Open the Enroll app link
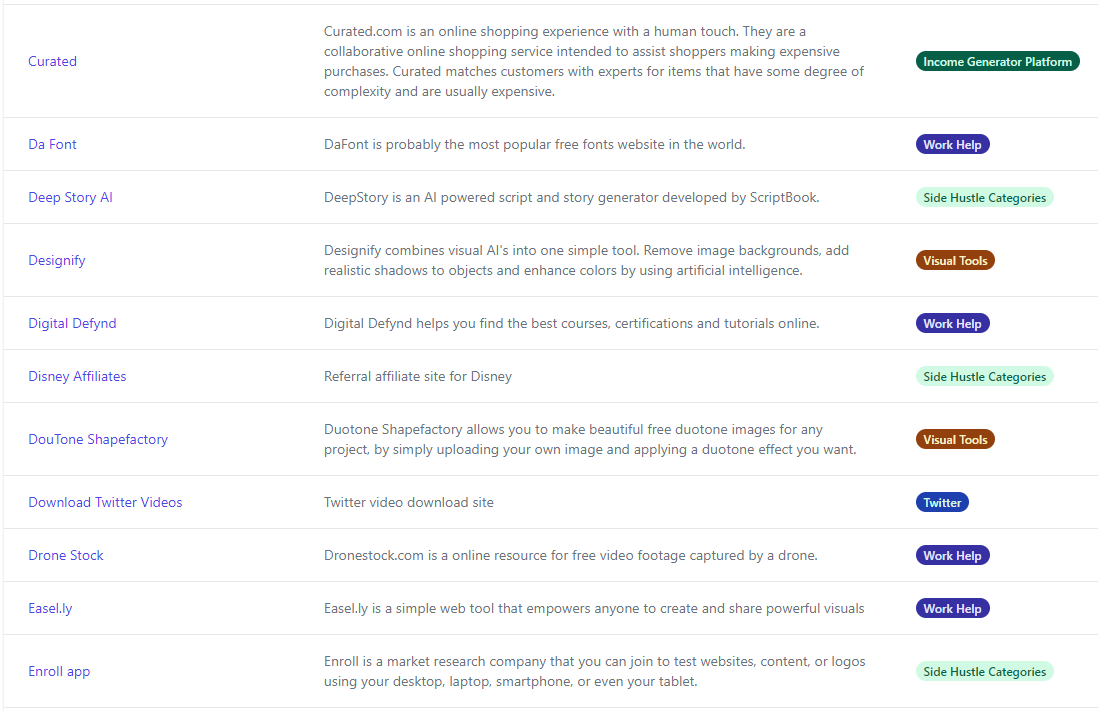1098x711 pixels. pos(59,671)
